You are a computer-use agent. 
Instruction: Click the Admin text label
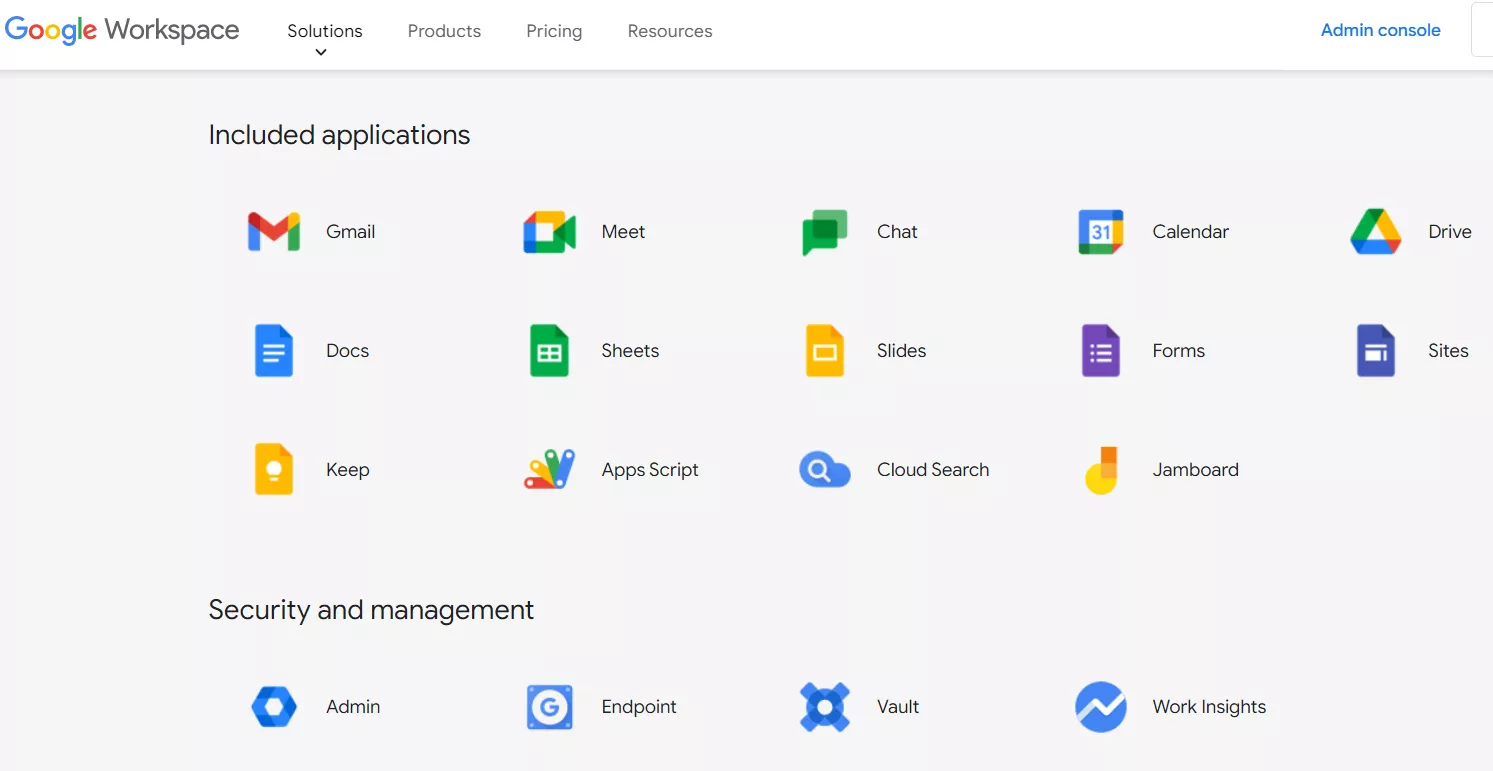pos(353,707)
